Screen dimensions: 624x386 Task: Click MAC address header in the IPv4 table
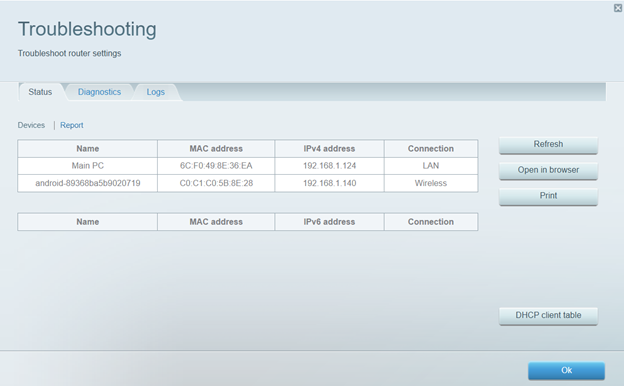(216, 148)
